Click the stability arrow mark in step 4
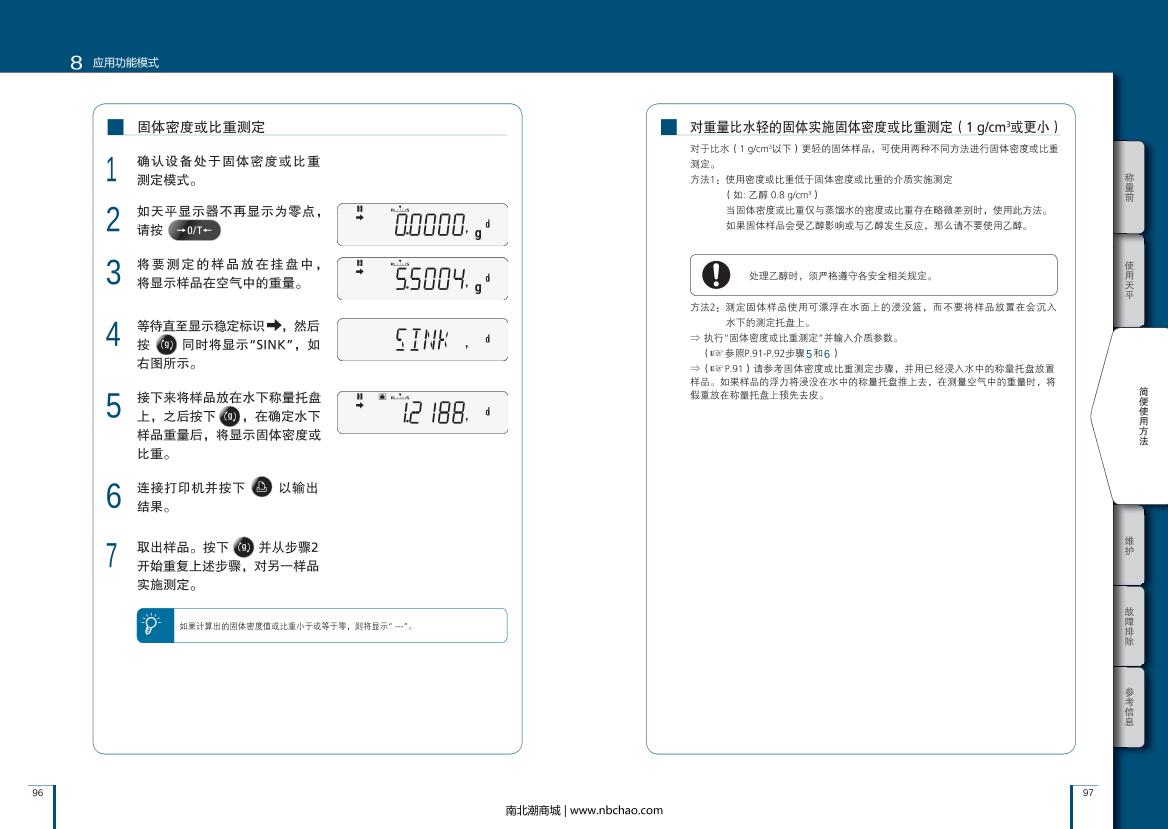Screen dimensions: 1168x829 [x=277, y=325]
